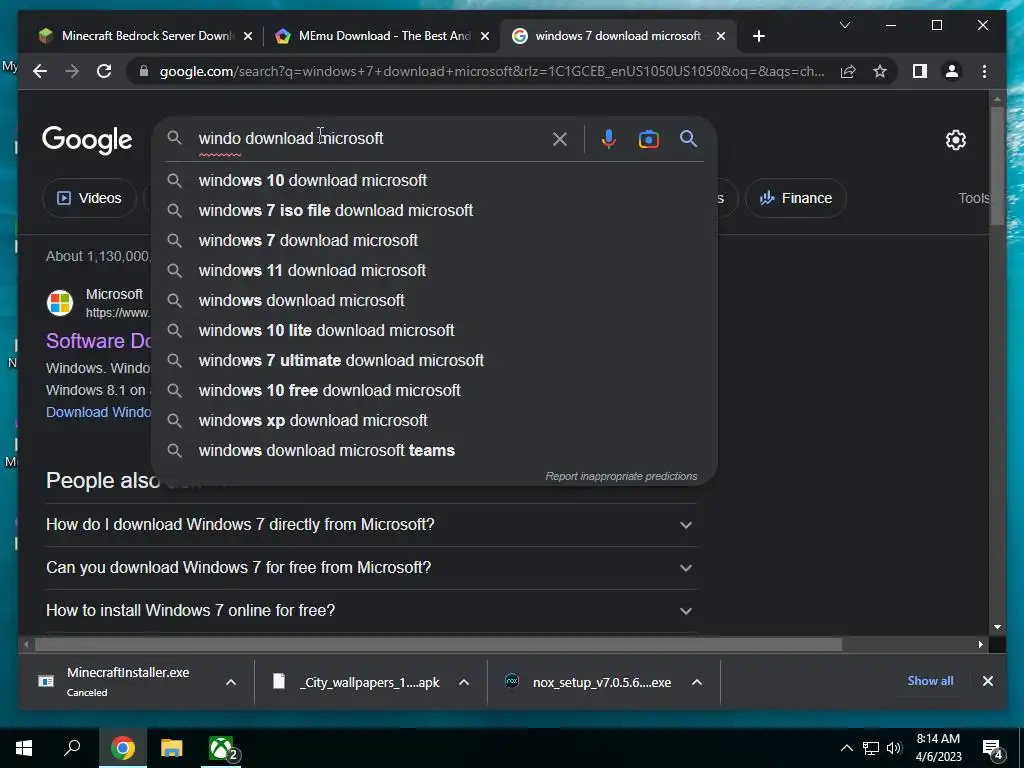Choose suggestion windows download microsoft teams
Screen dimensions: 1024x768
(x=434, y=451)
